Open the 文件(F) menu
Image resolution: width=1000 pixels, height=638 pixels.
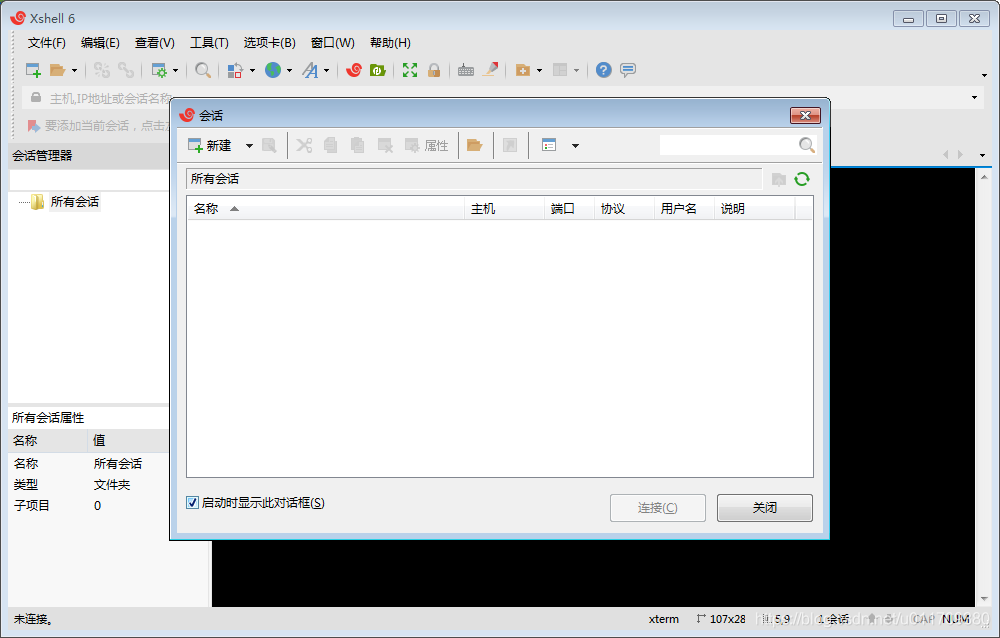(x=47, y=43)
